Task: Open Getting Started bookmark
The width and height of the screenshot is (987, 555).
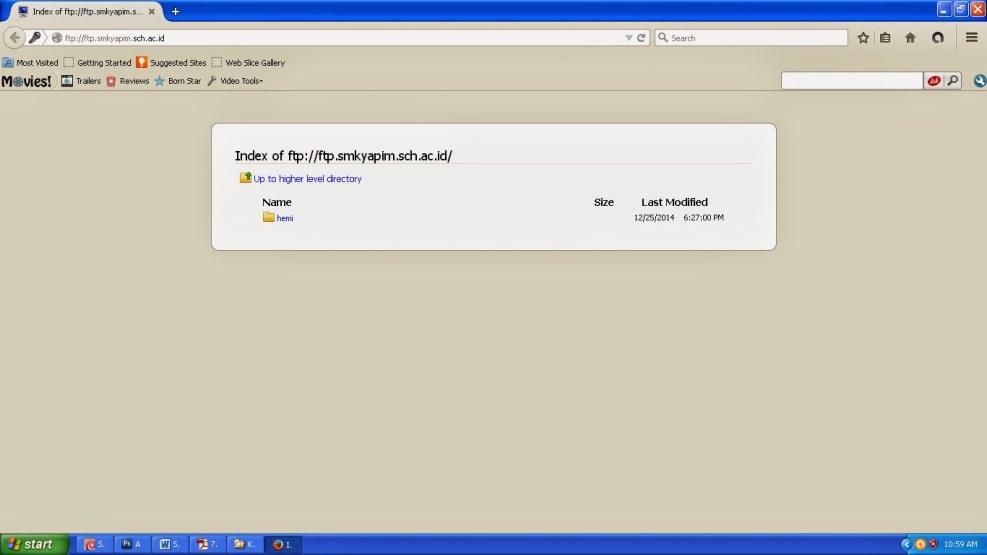Action: pyautogui.click(x=98, y=62)
